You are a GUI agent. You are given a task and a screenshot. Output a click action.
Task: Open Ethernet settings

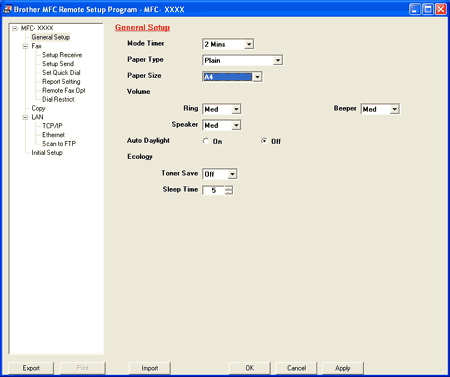(x=53, y=135)
